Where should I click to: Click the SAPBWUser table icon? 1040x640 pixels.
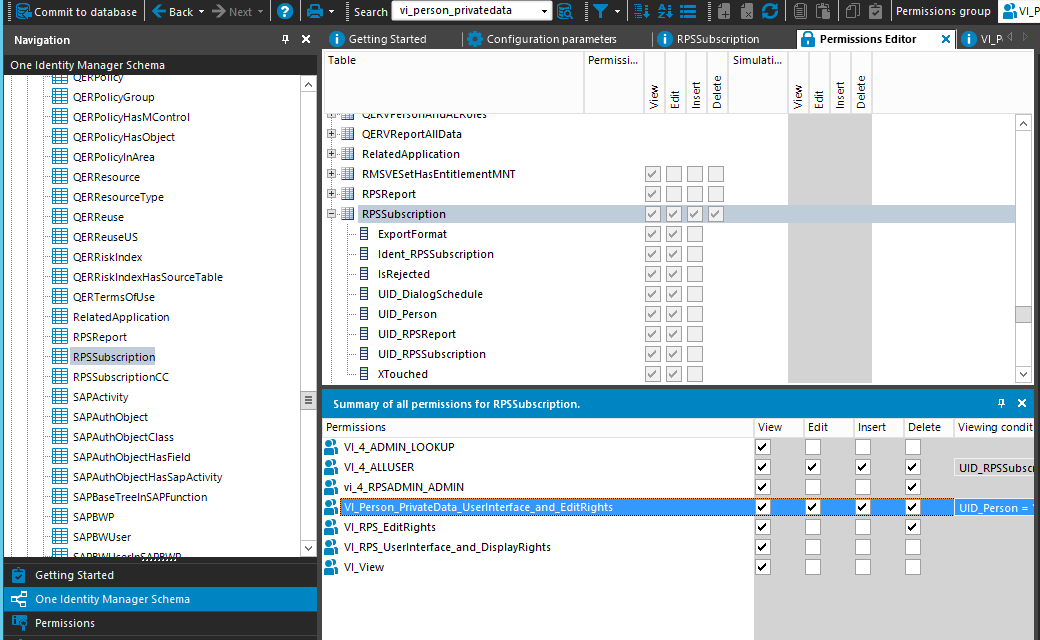tap(60, 537)
